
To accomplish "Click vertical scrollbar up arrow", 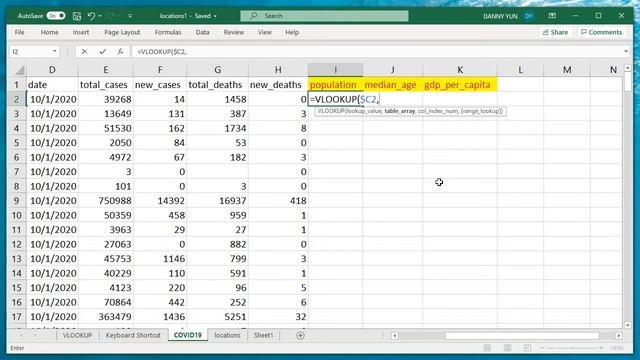I will 628,68.
